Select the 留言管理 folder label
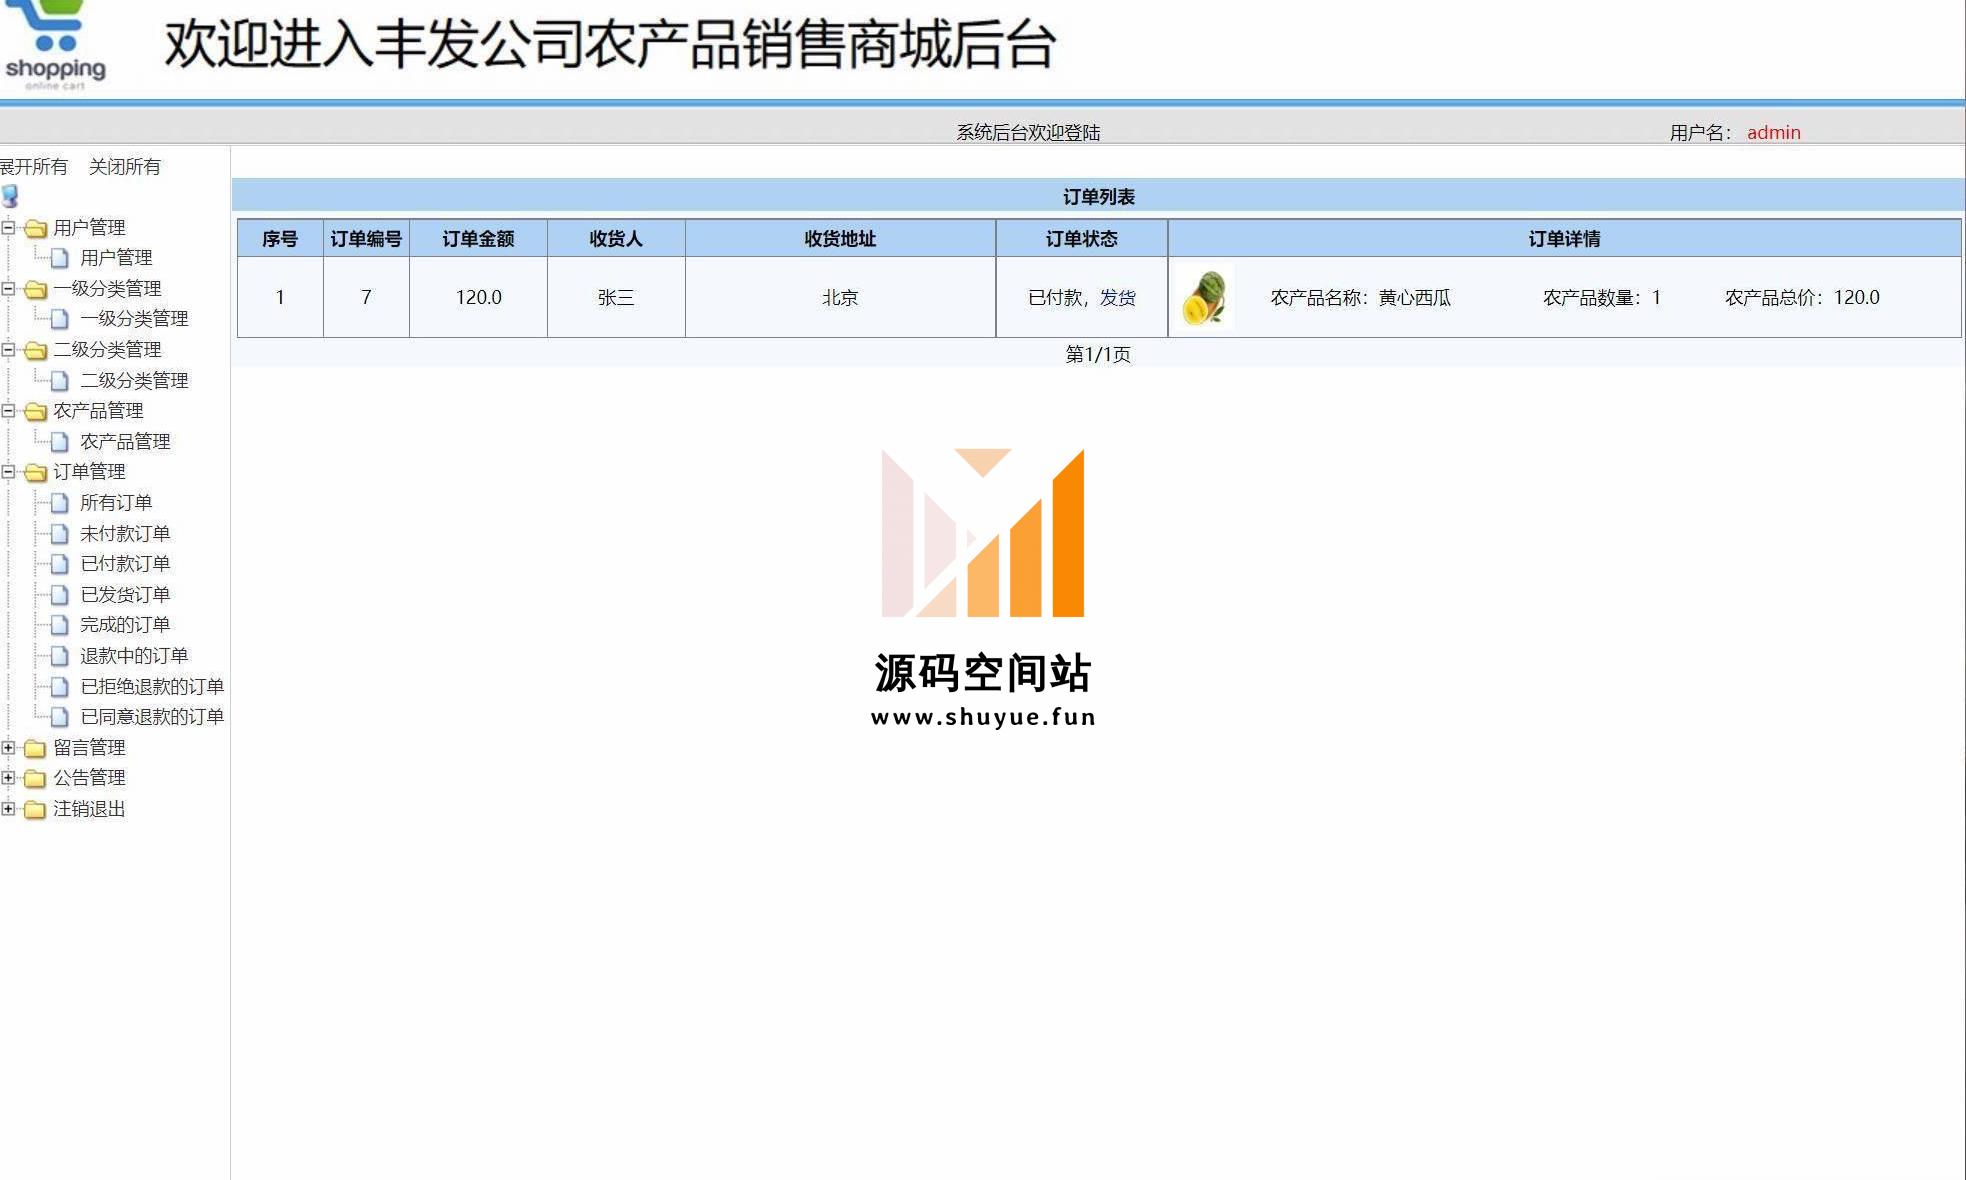The image size is (1966, 1180). point(89,748)
